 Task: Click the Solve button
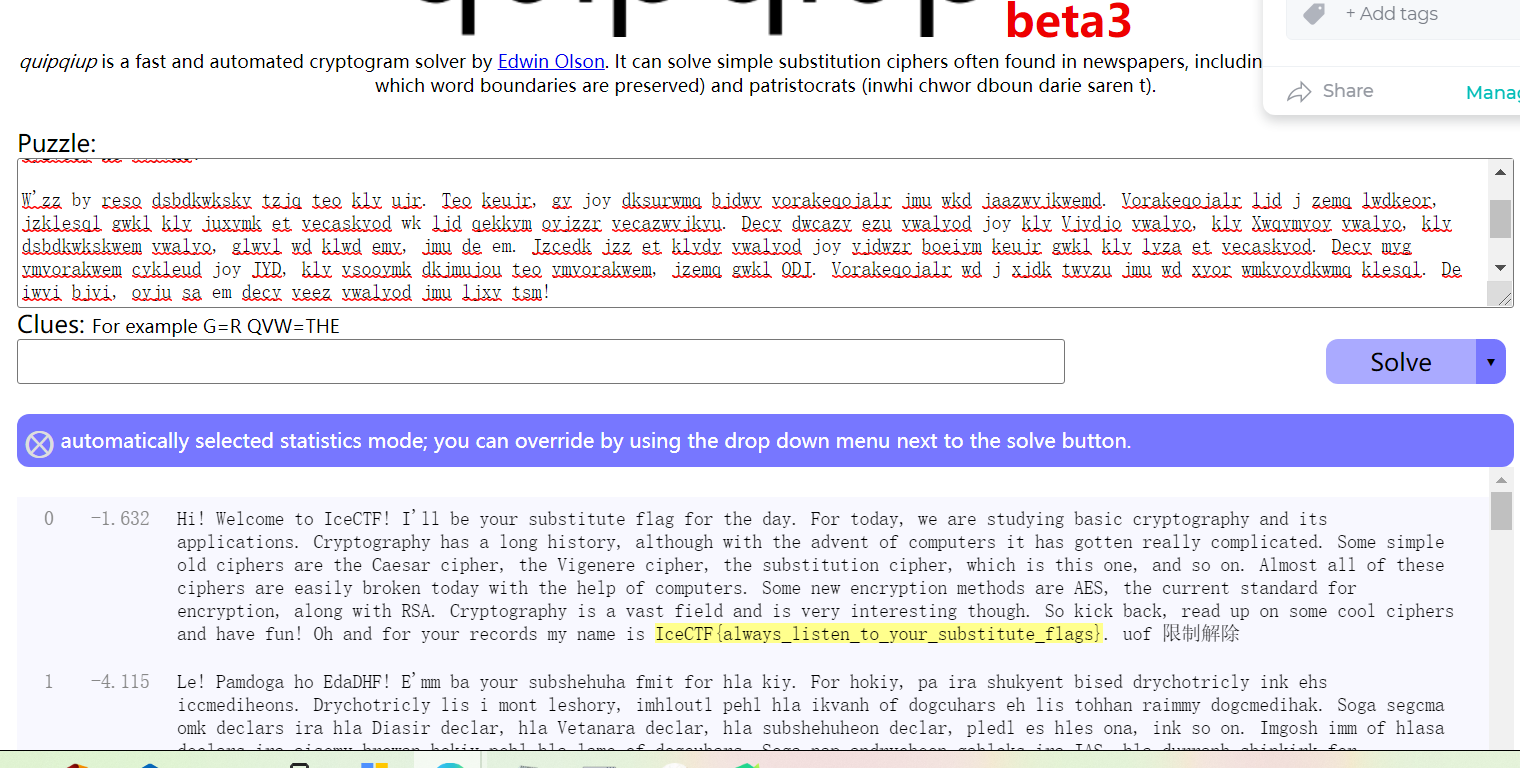(1401, 362)
